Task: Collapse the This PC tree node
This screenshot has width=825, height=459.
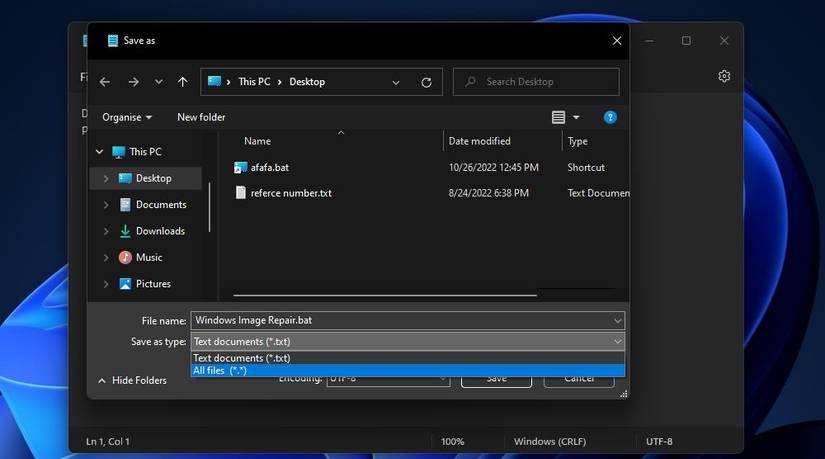Action: point(99,152)
